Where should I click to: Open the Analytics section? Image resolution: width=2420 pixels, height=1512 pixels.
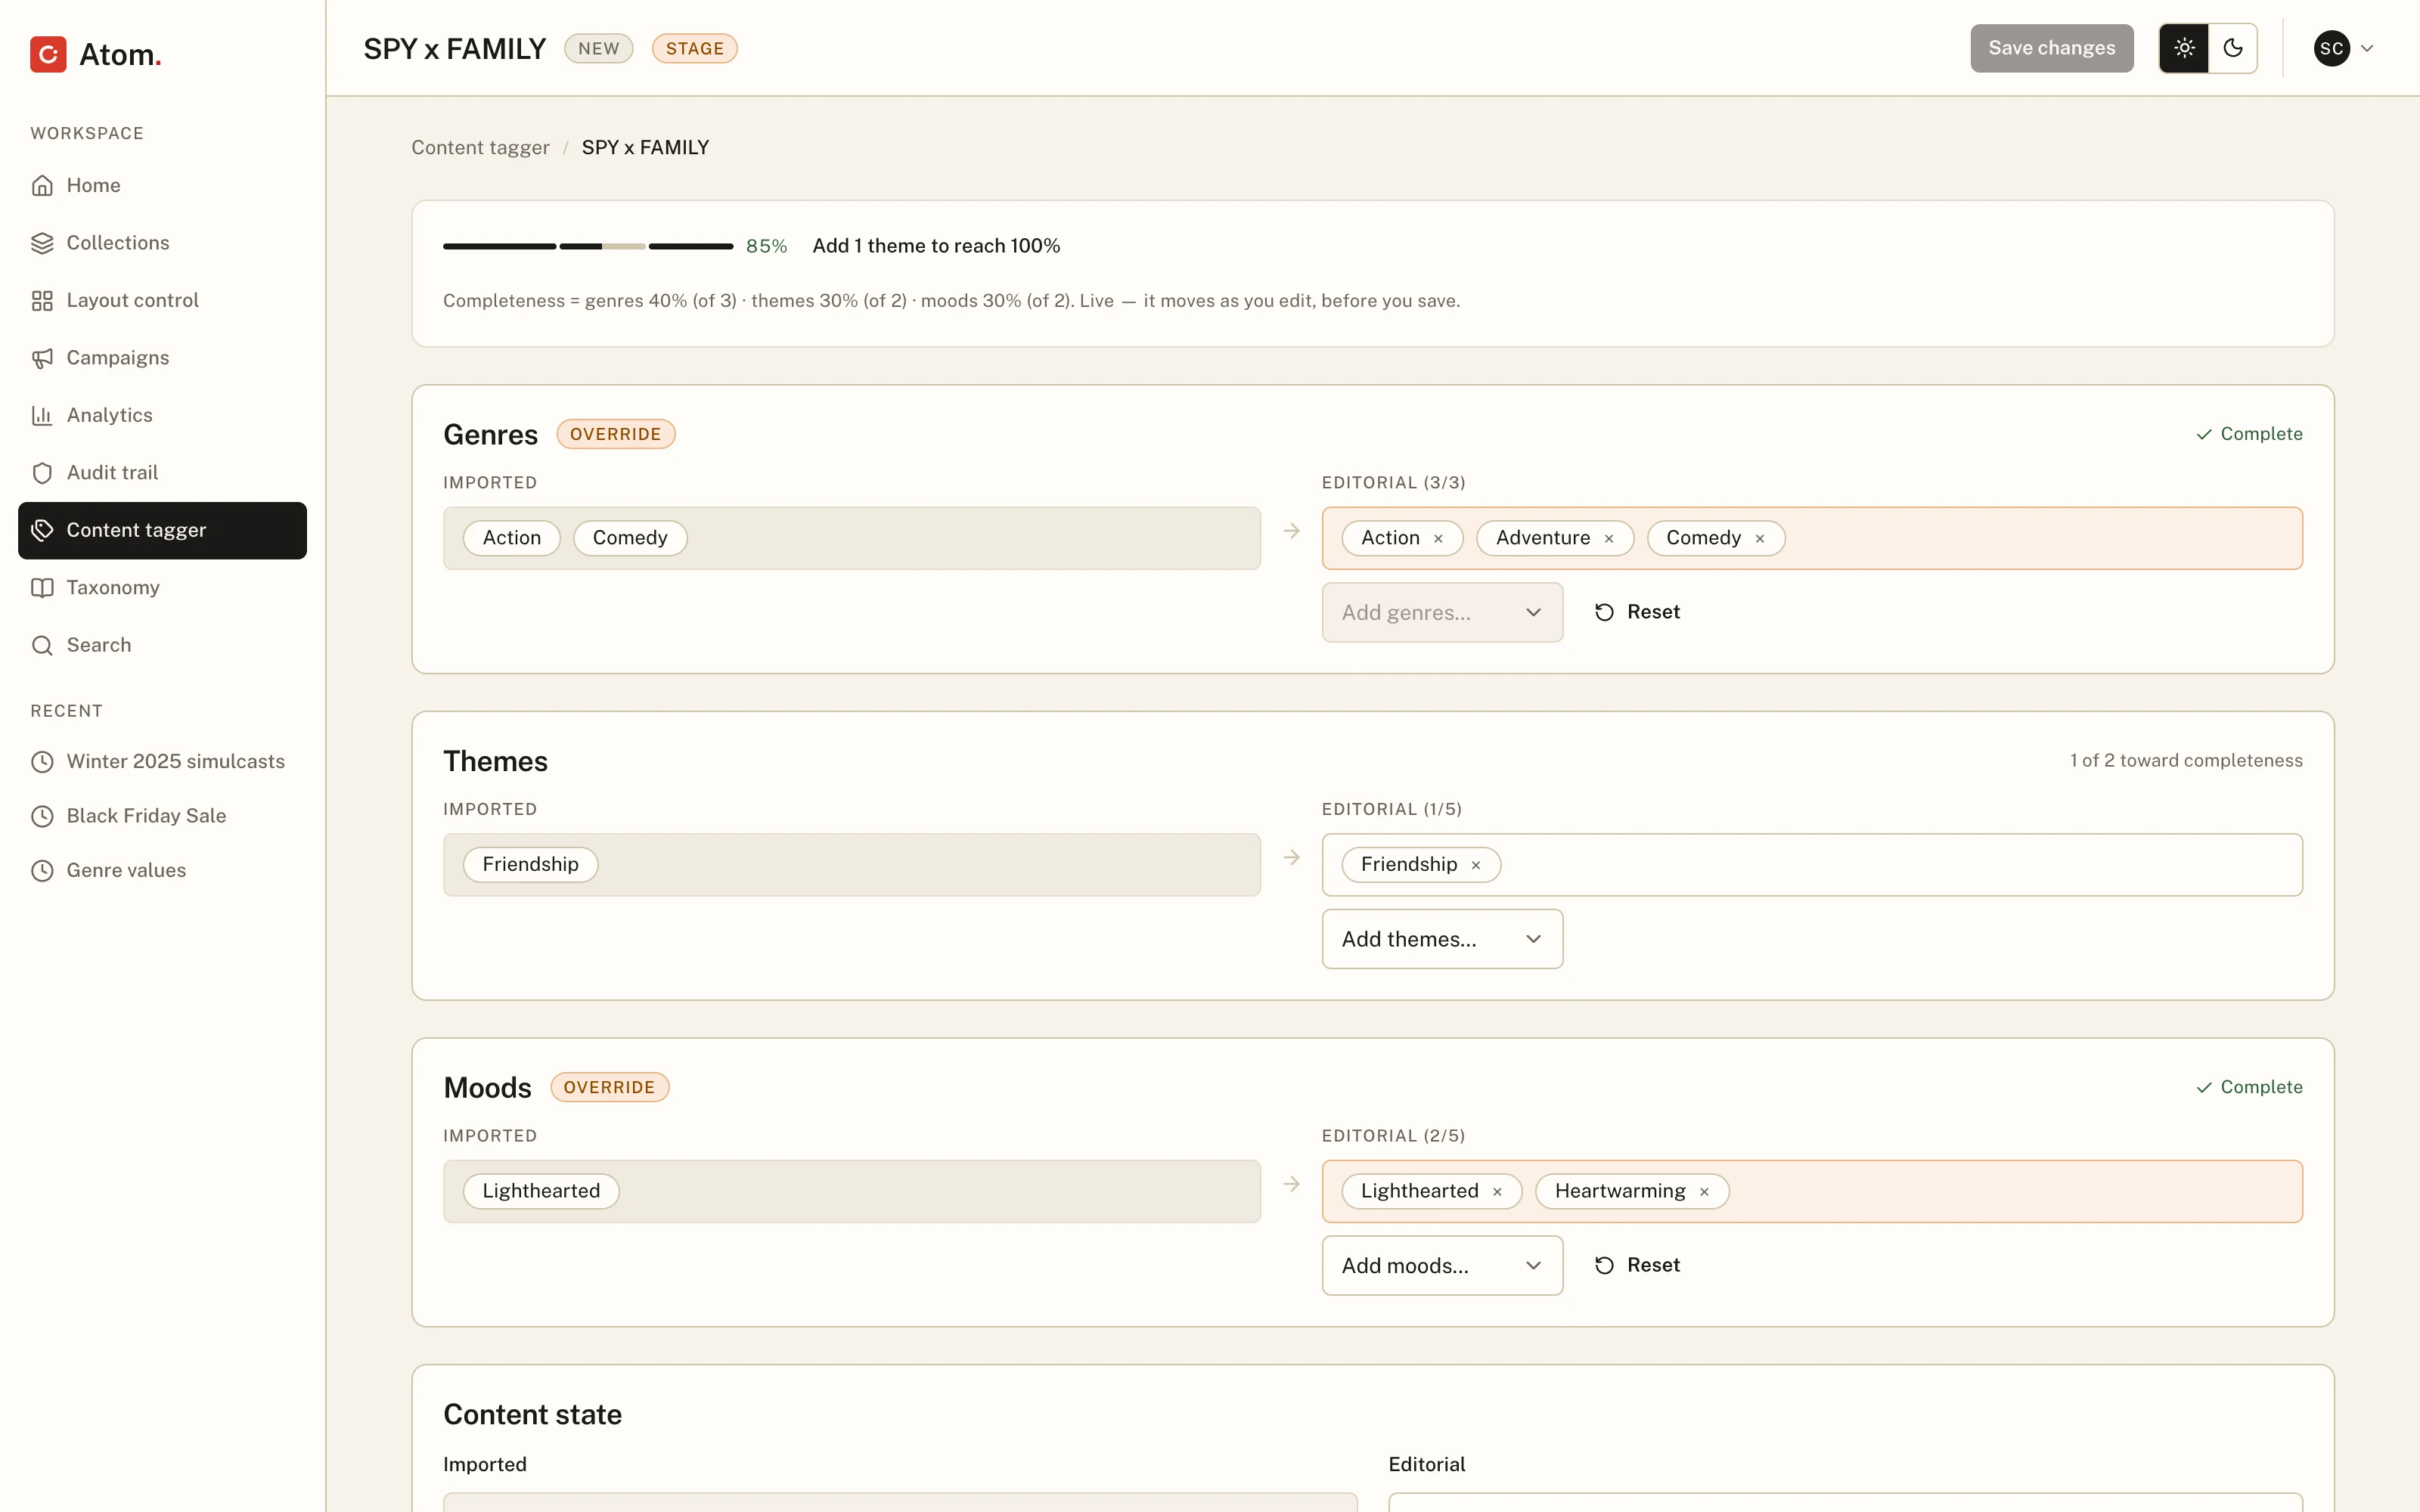point(162,415)
